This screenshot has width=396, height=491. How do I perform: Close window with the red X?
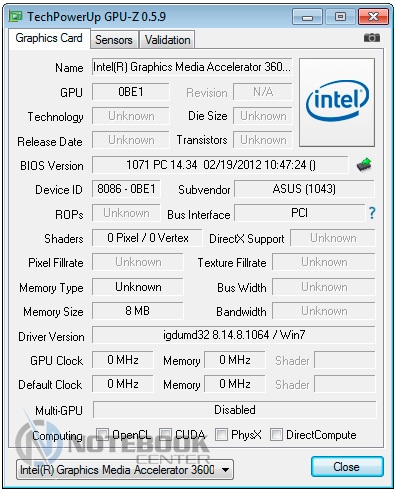(x=373, y=17)
